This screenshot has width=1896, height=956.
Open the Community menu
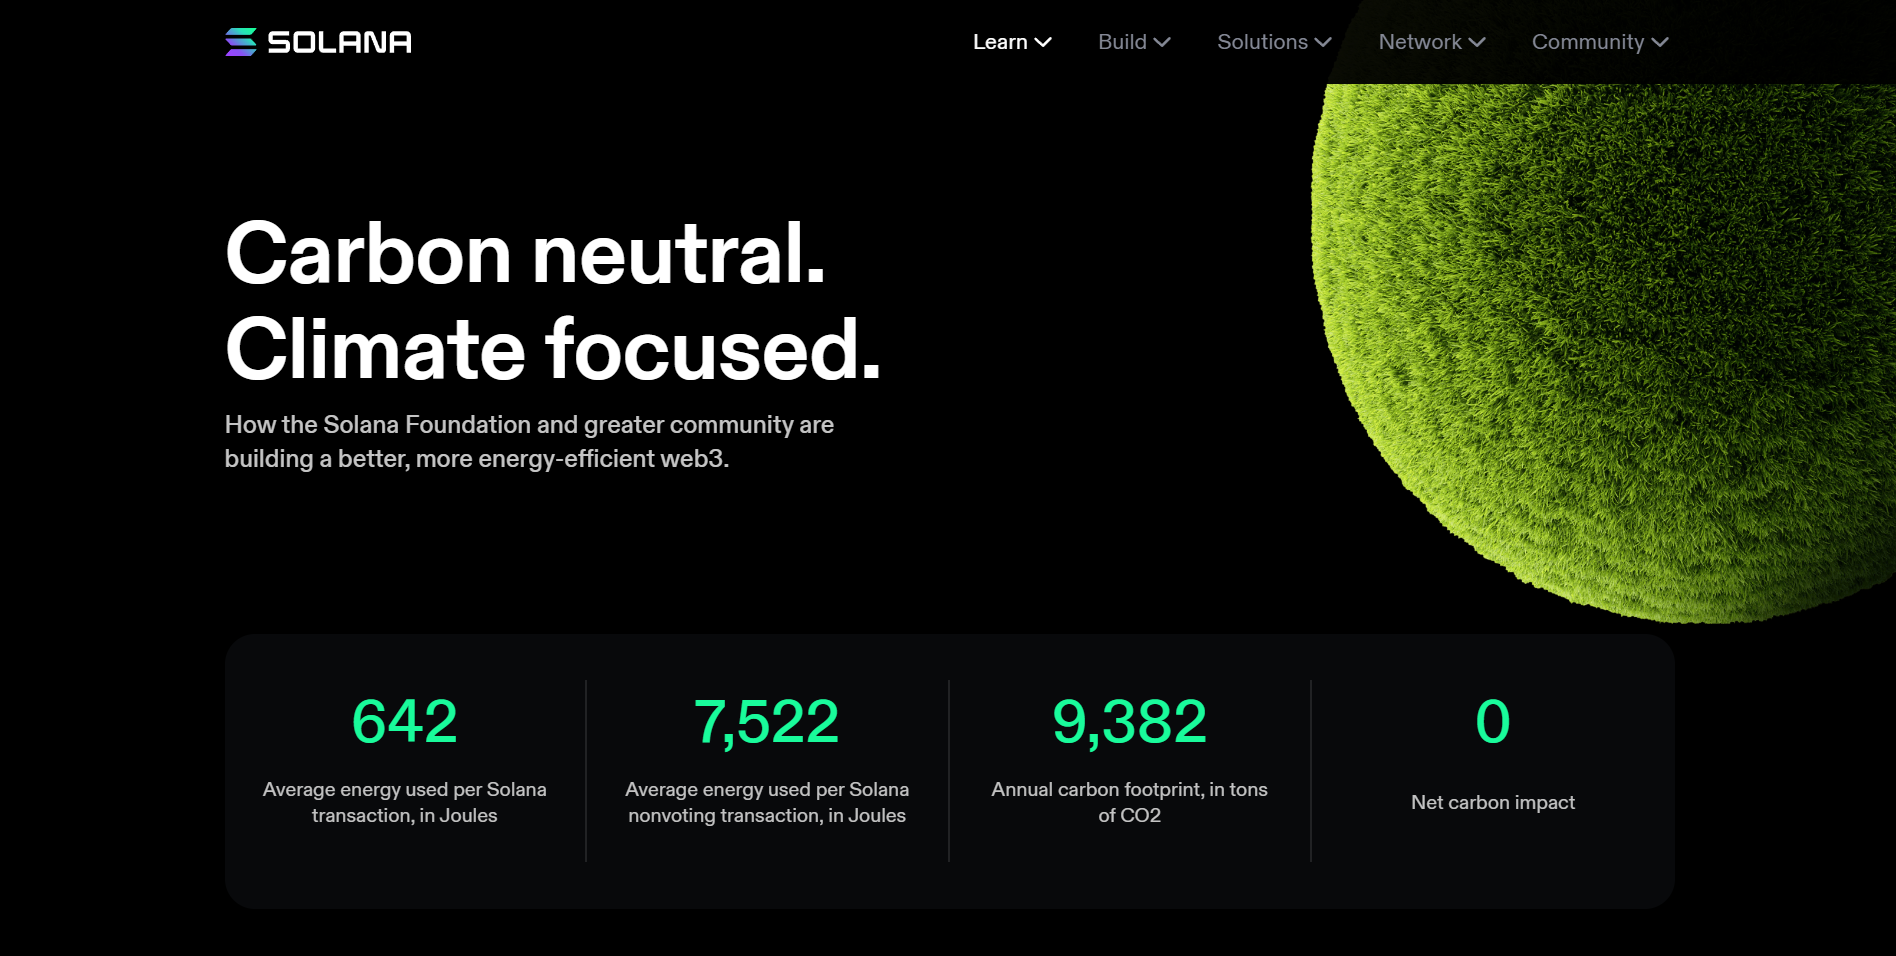1600,42
